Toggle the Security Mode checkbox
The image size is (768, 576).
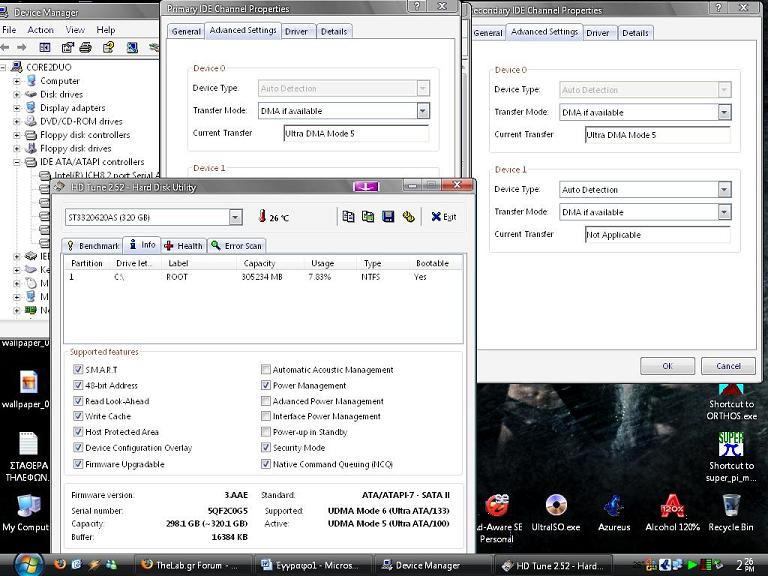265,447
